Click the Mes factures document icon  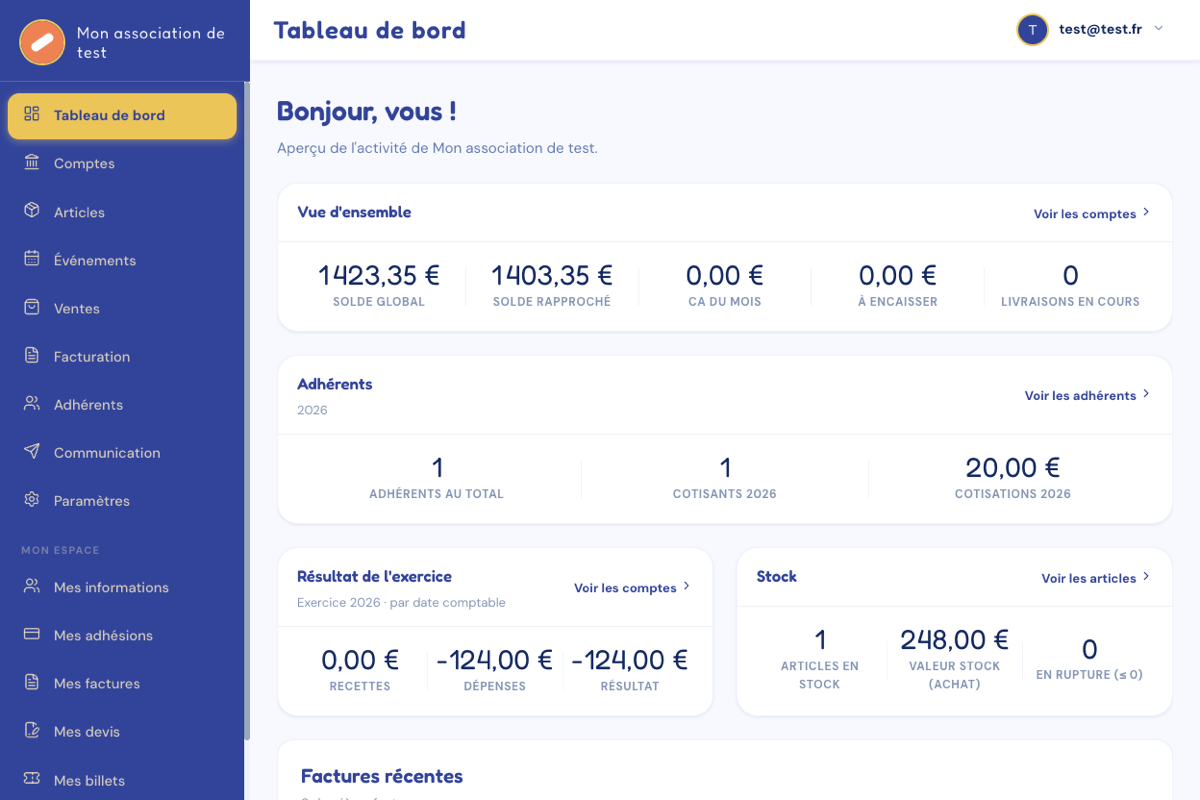tap(32, 682)
